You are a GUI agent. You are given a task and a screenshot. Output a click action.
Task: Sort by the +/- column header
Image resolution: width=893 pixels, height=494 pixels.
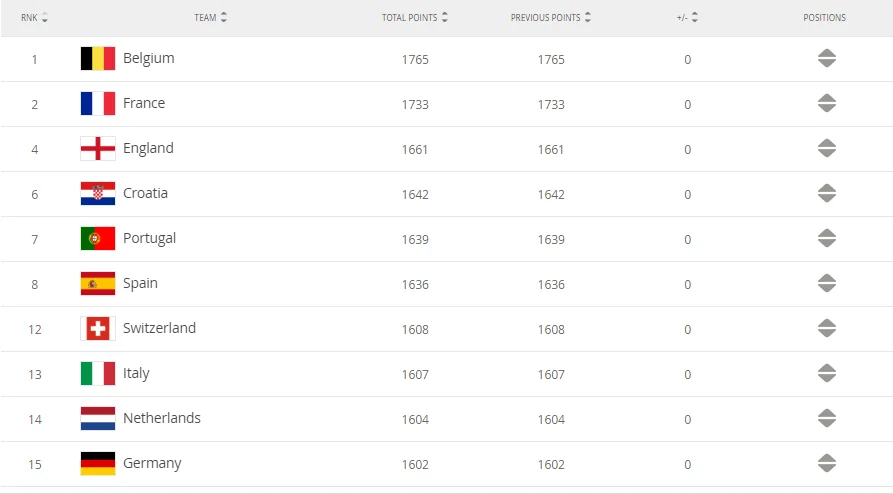tap(694, 18)
